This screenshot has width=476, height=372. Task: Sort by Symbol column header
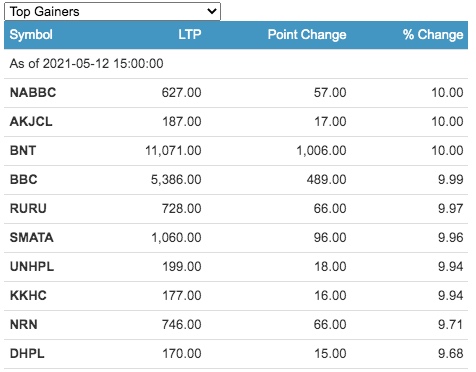(31, 35)
